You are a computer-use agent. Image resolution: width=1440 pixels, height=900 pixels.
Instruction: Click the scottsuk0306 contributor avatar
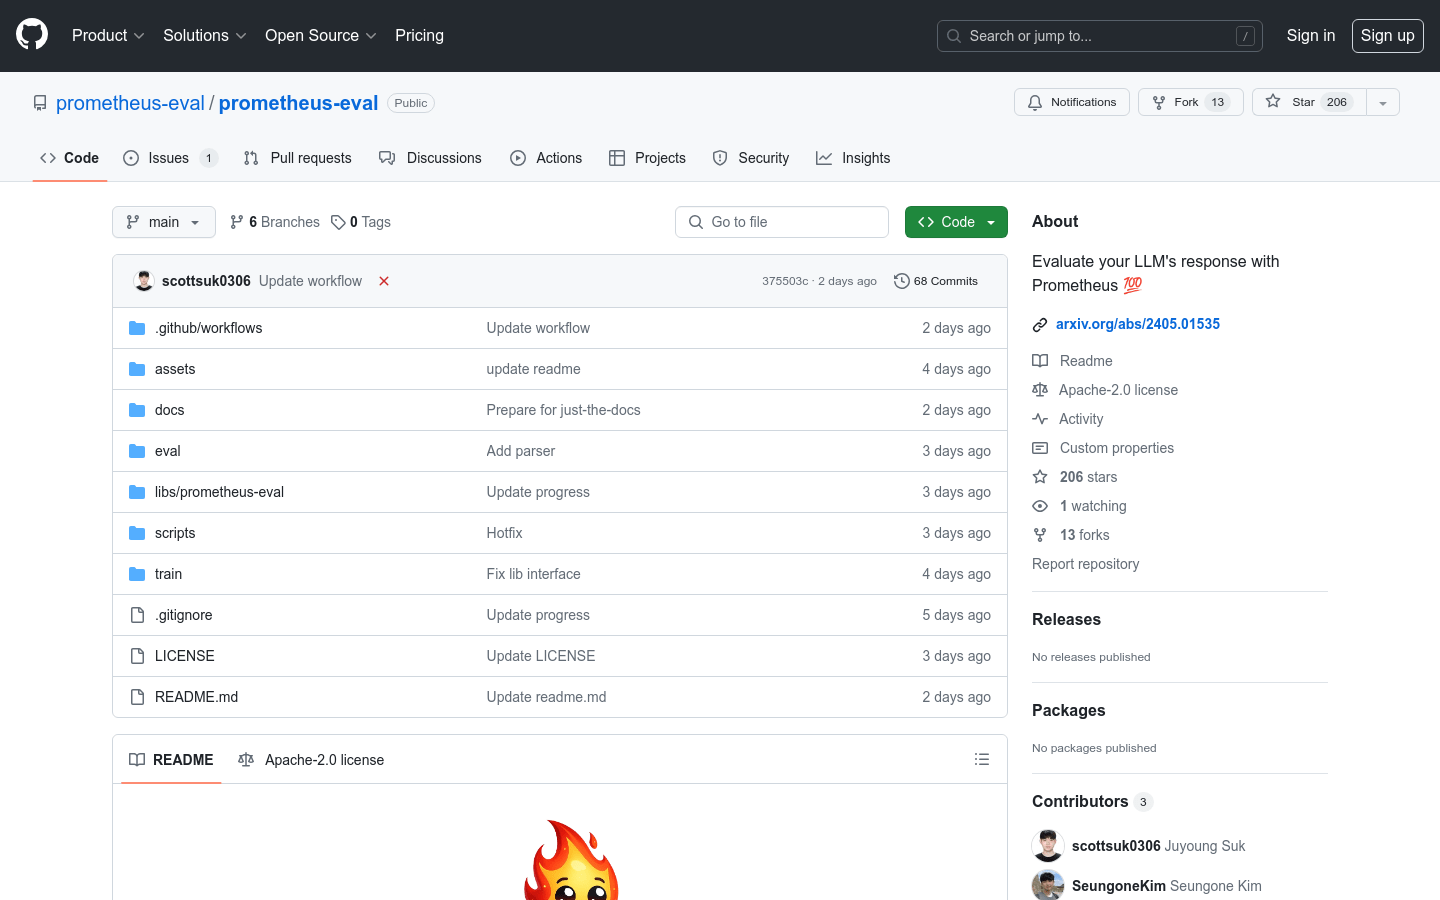pyautogui.click(x=1048, y=846)
